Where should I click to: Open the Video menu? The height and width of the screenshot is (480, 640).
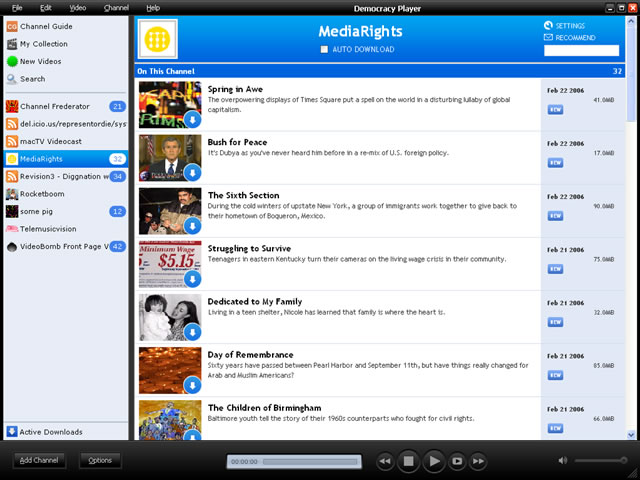tap(78, 8)
